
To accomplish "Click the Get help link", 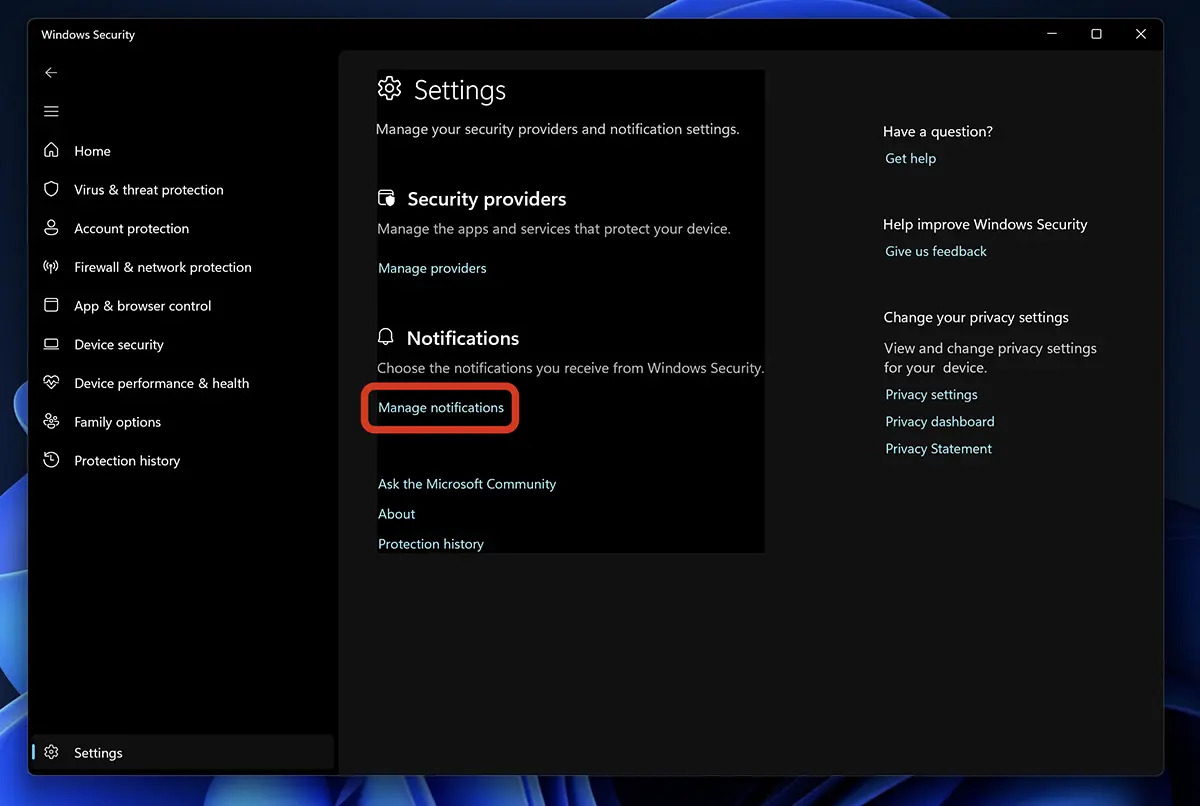I will (x=911, y=158).
